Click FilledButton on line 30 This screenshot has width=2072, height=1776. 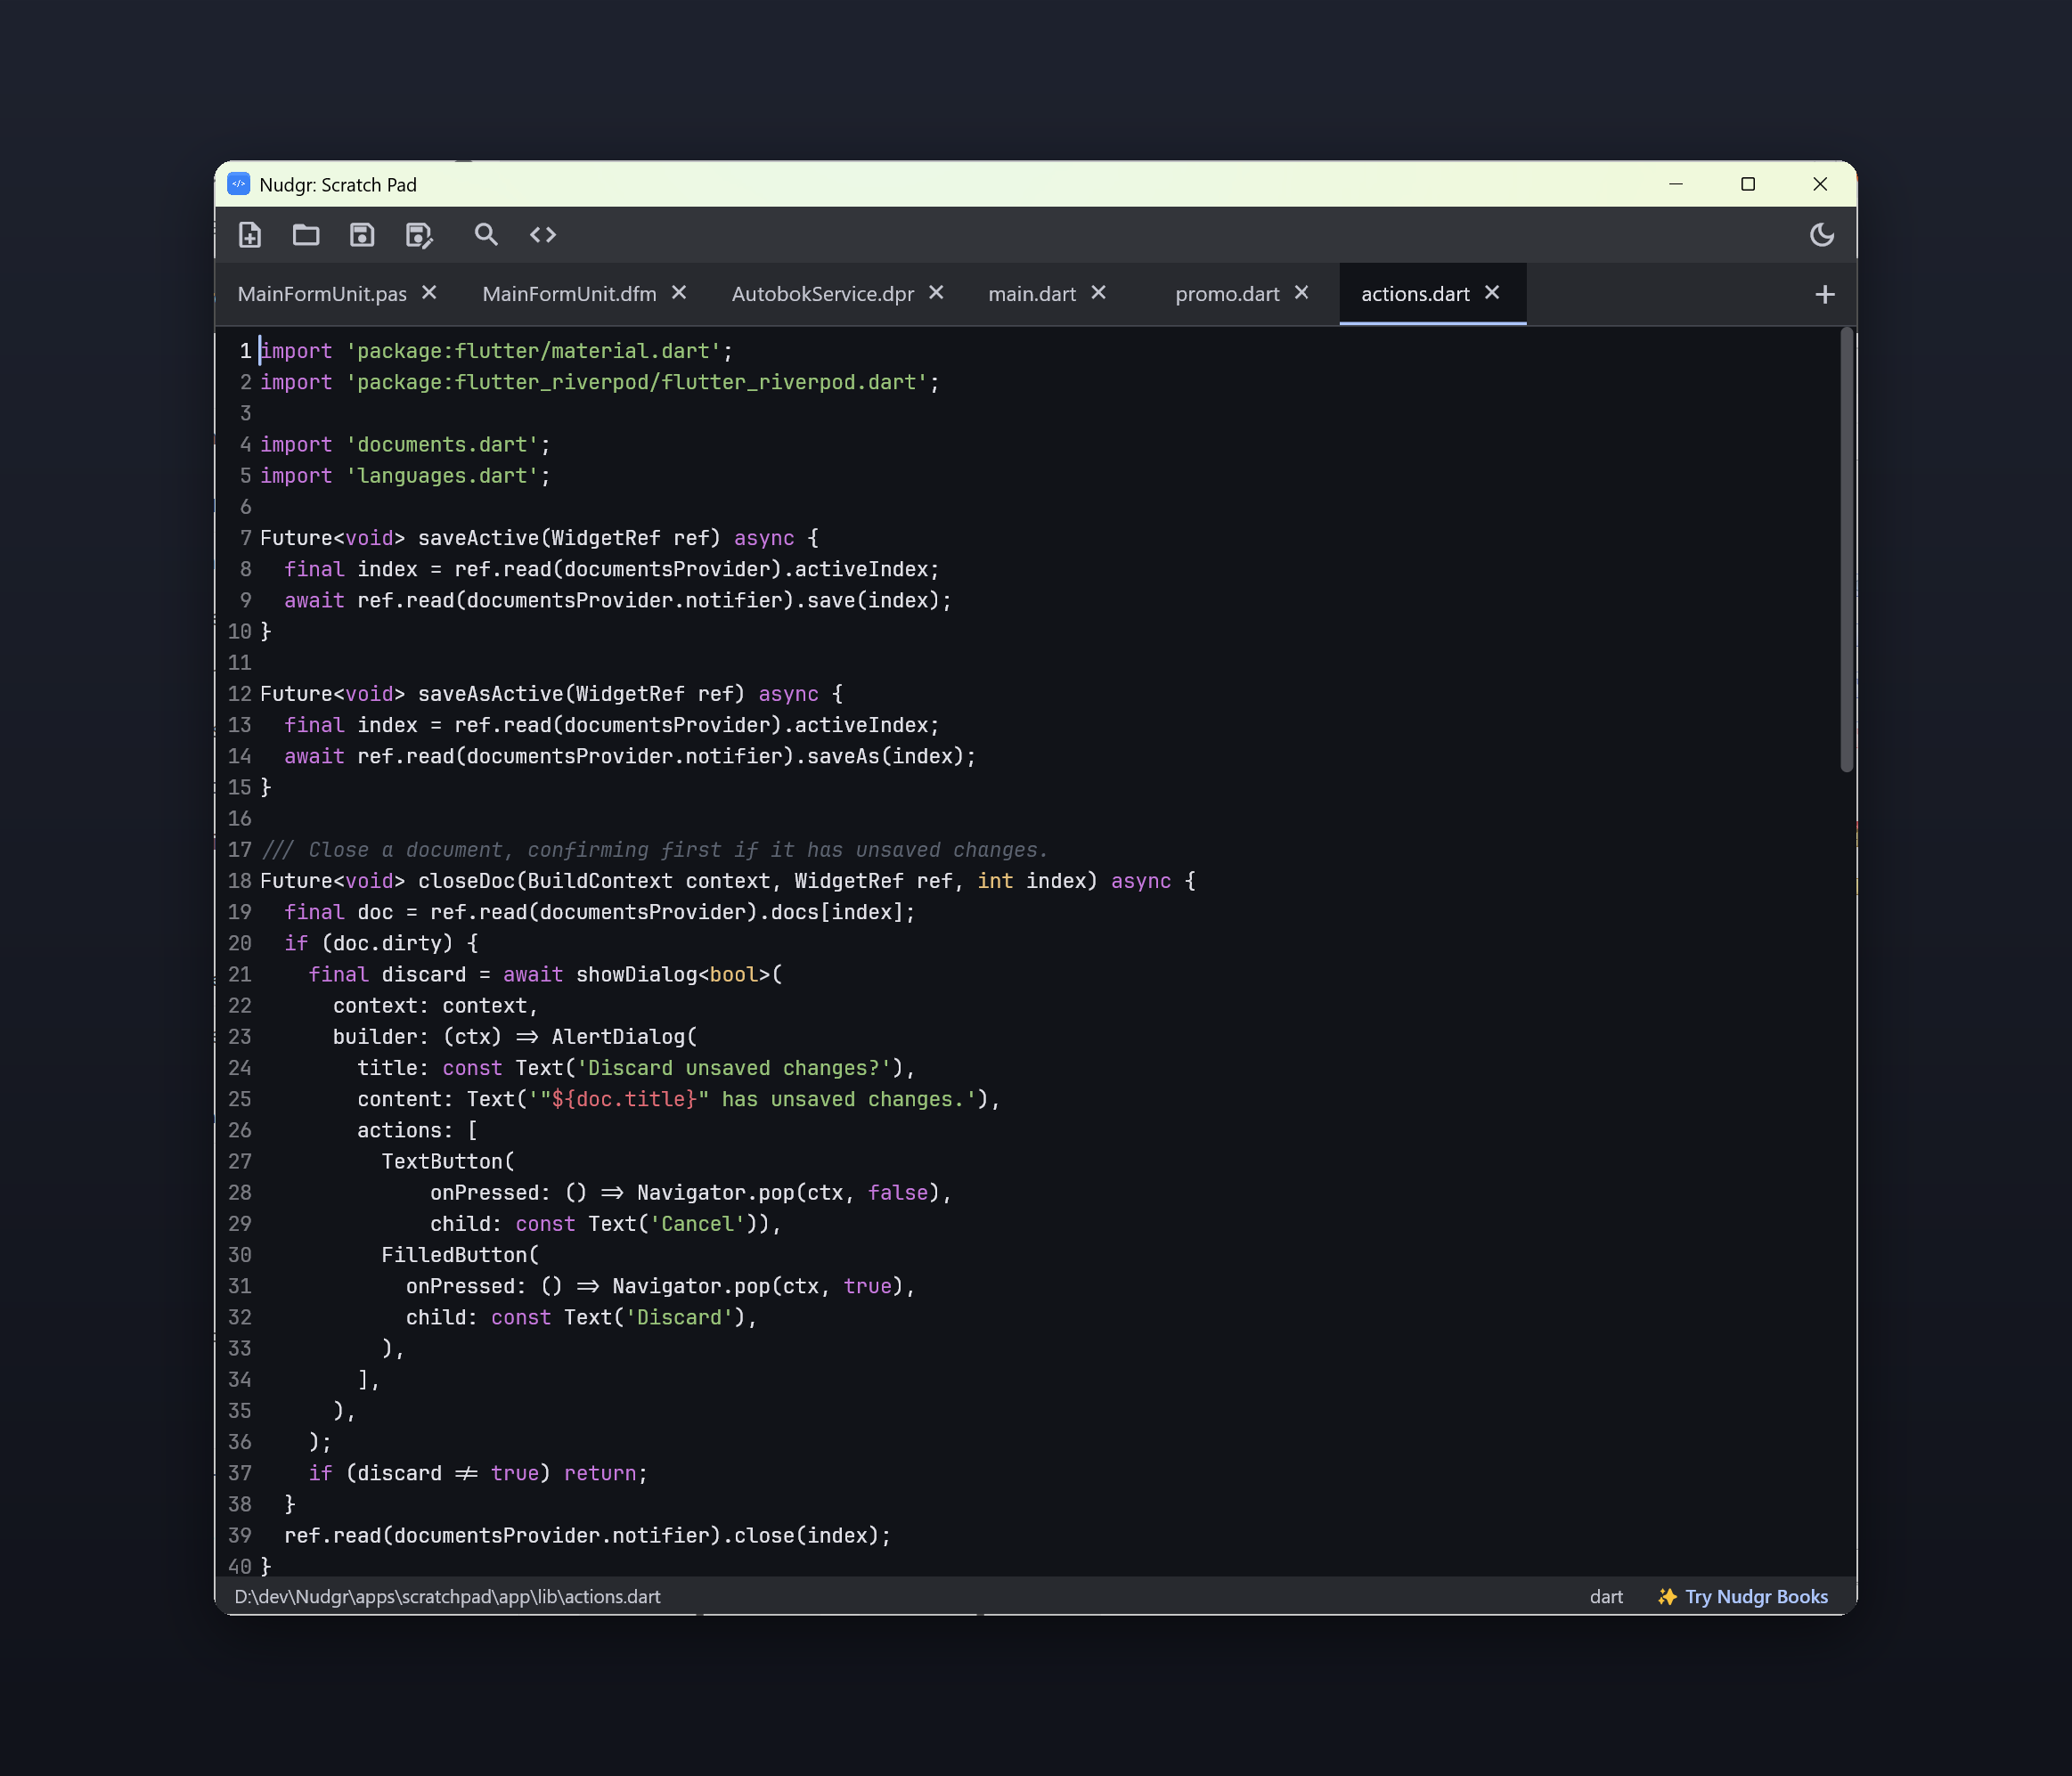[454, 1255]
